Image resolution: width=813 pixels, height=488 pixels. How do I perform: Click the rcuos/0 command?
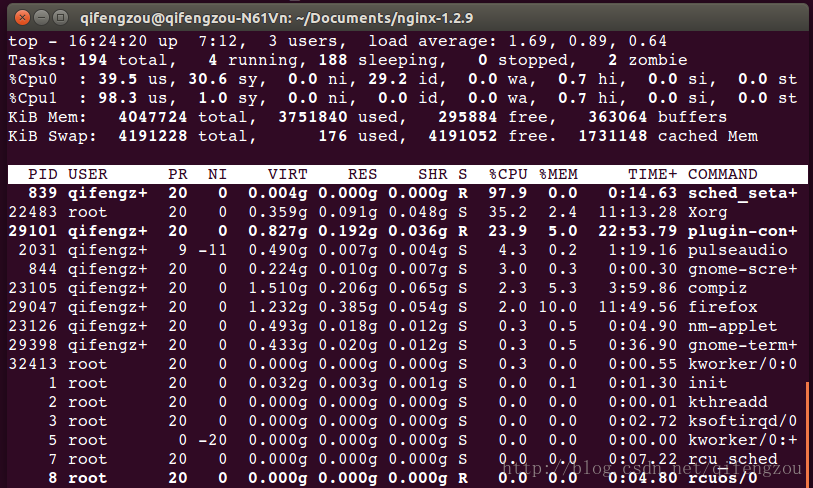coord(722,478)
